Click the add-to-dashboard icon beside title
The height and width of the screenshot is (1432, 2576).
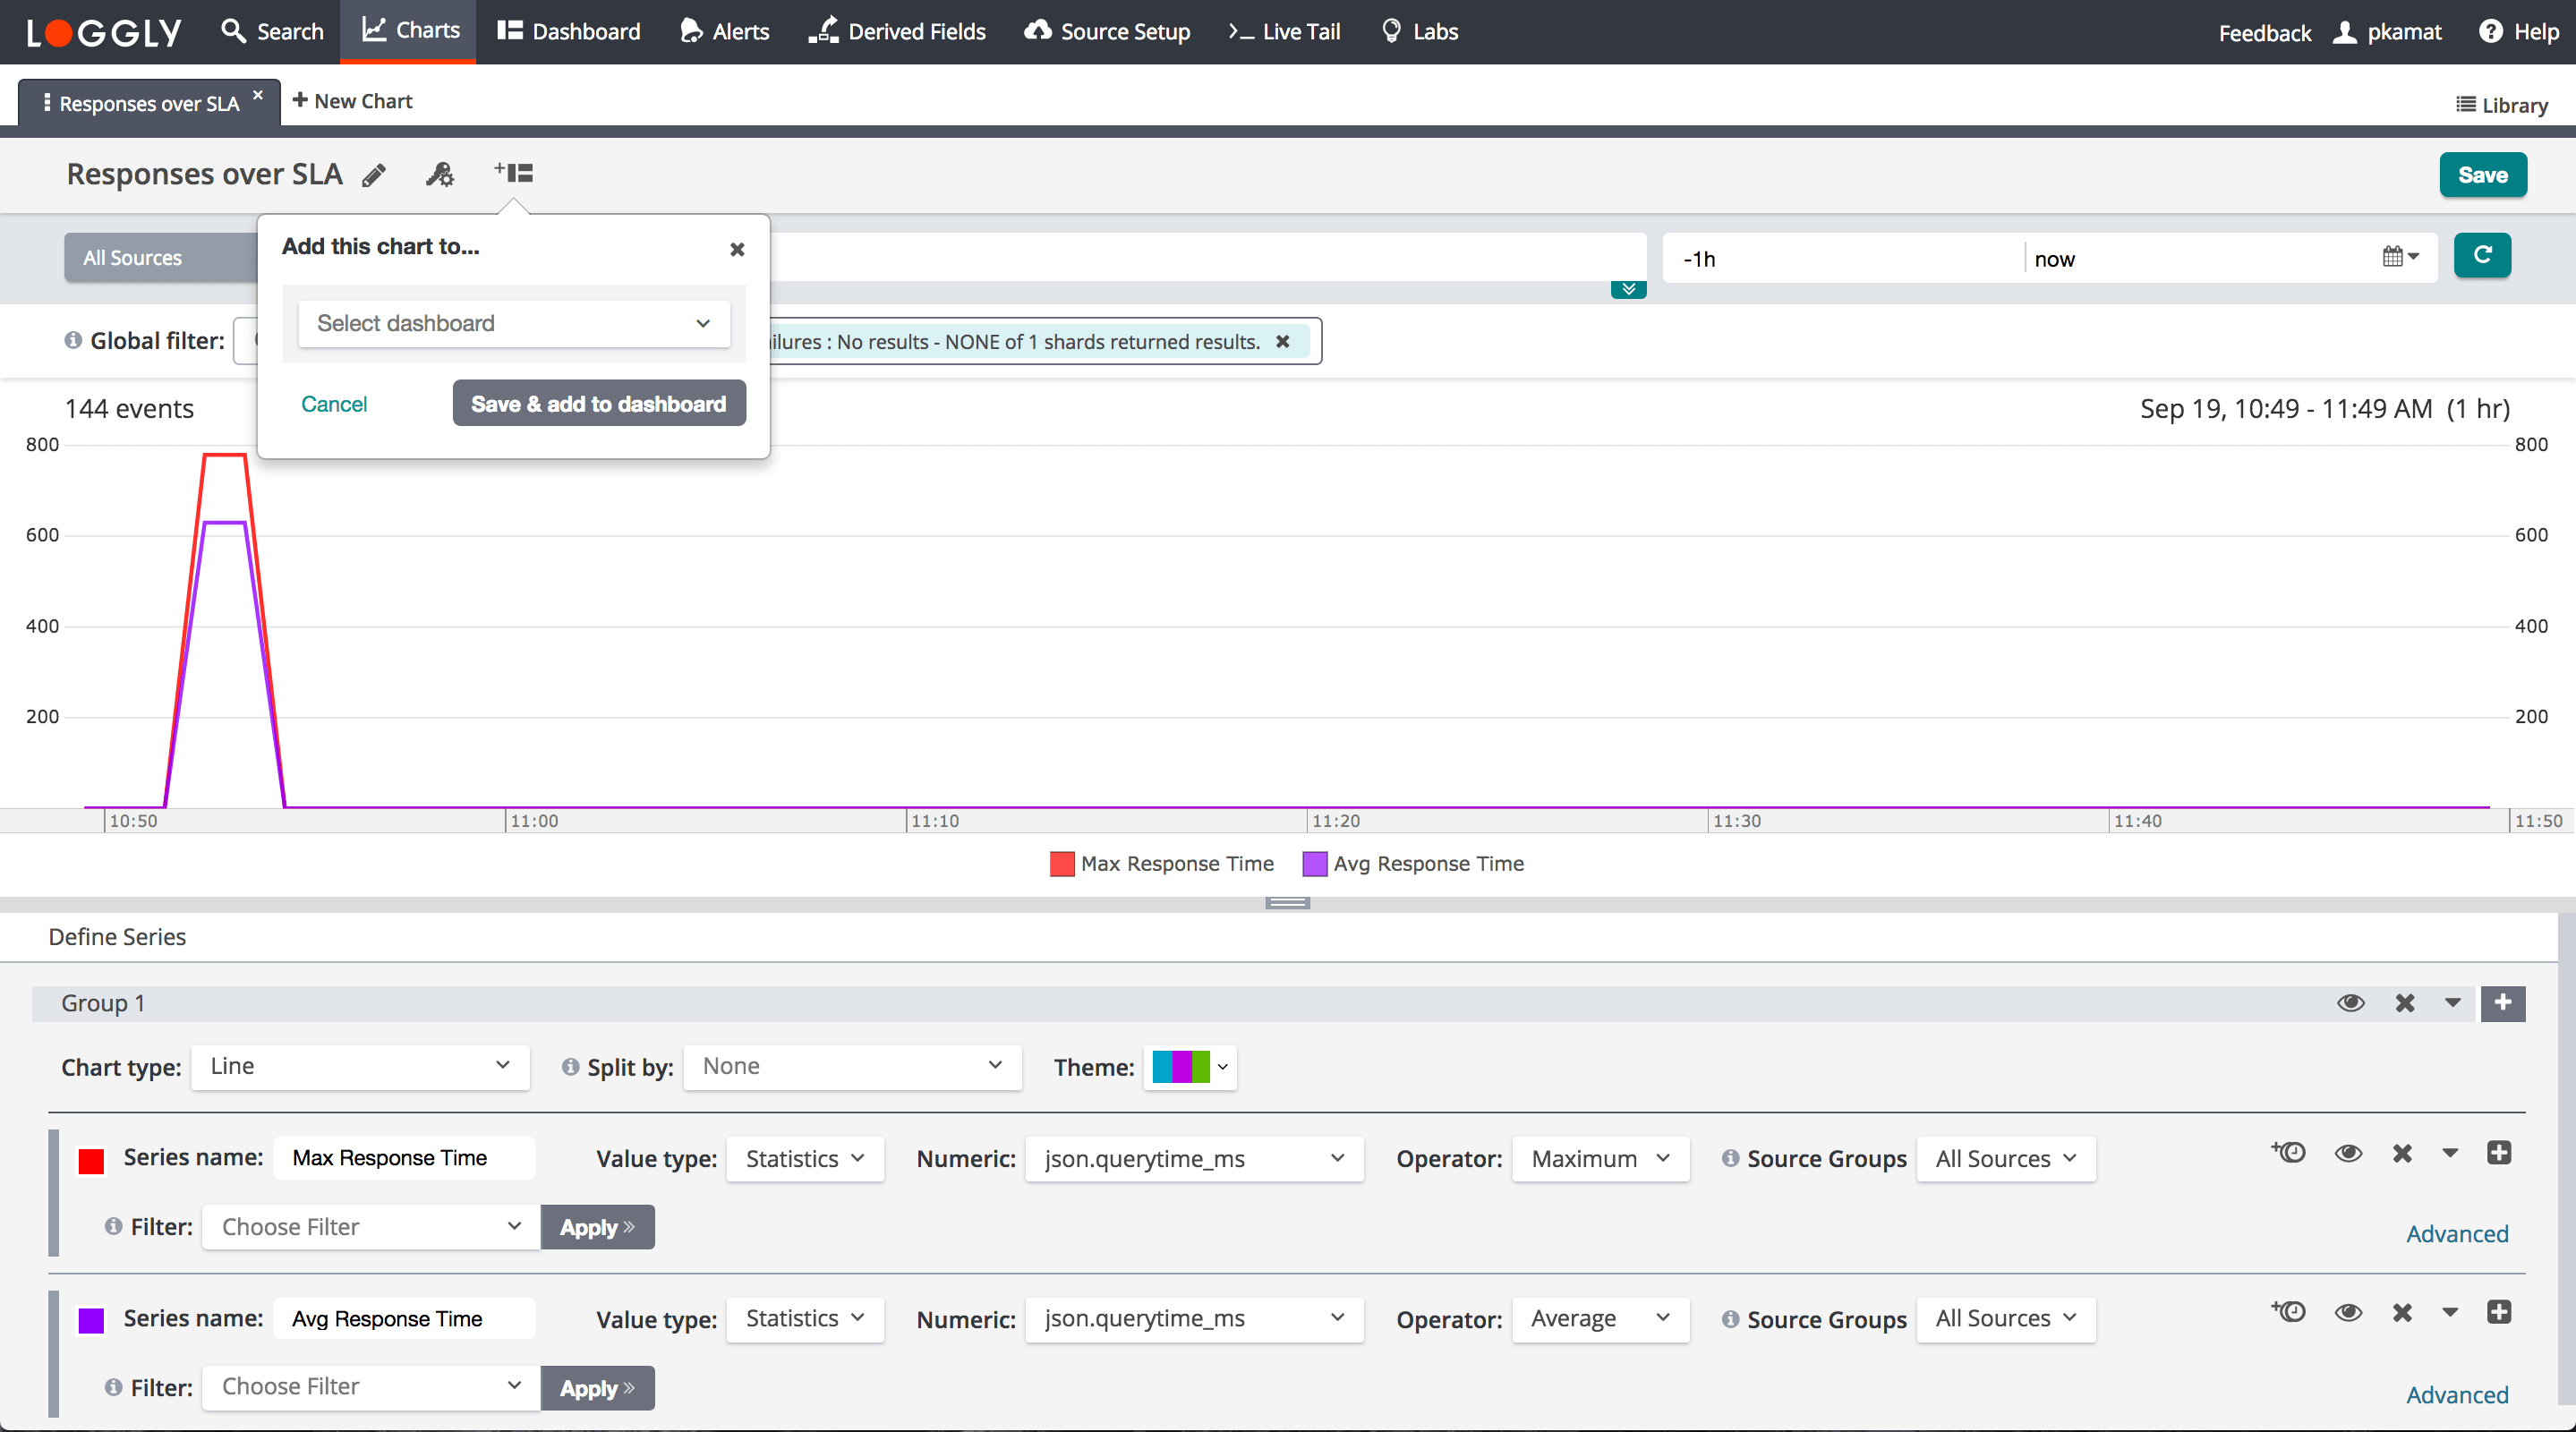[x=514, y=174]
